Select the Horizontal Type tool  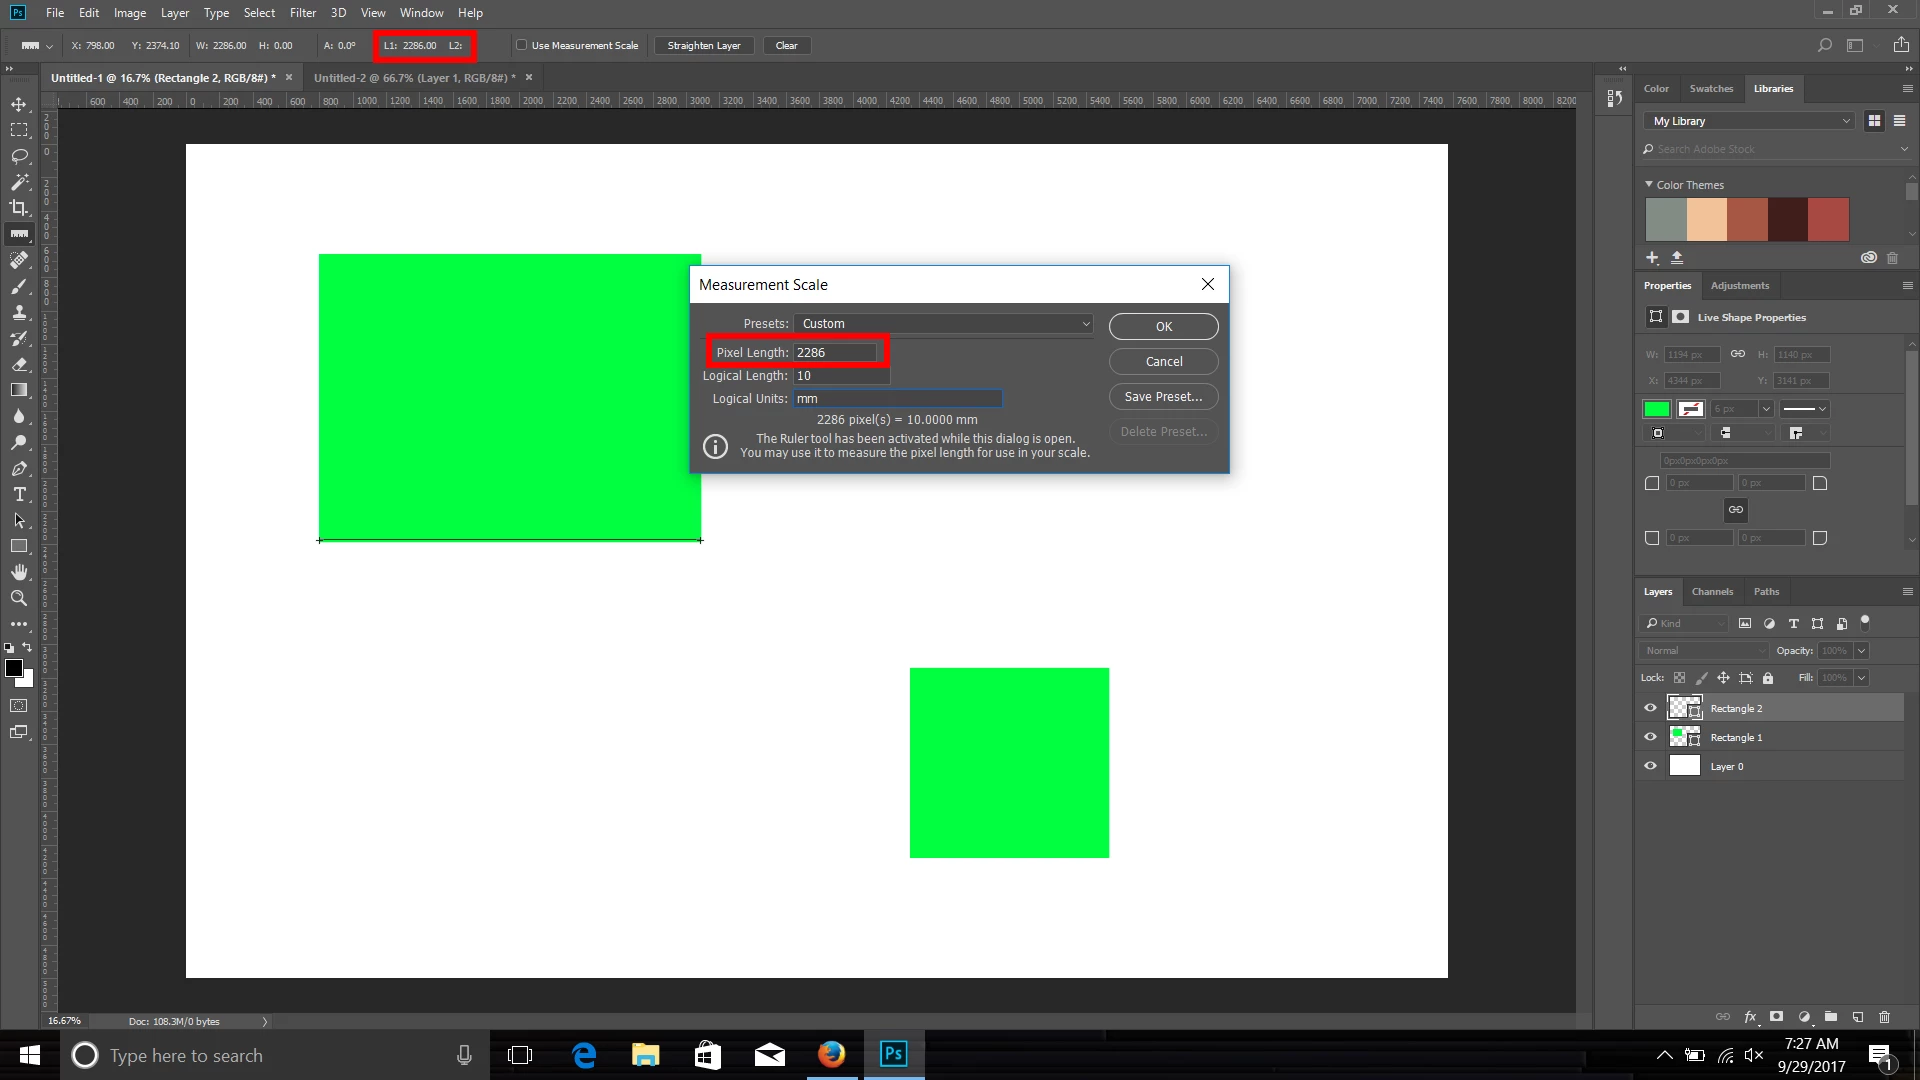coord(19,495)
